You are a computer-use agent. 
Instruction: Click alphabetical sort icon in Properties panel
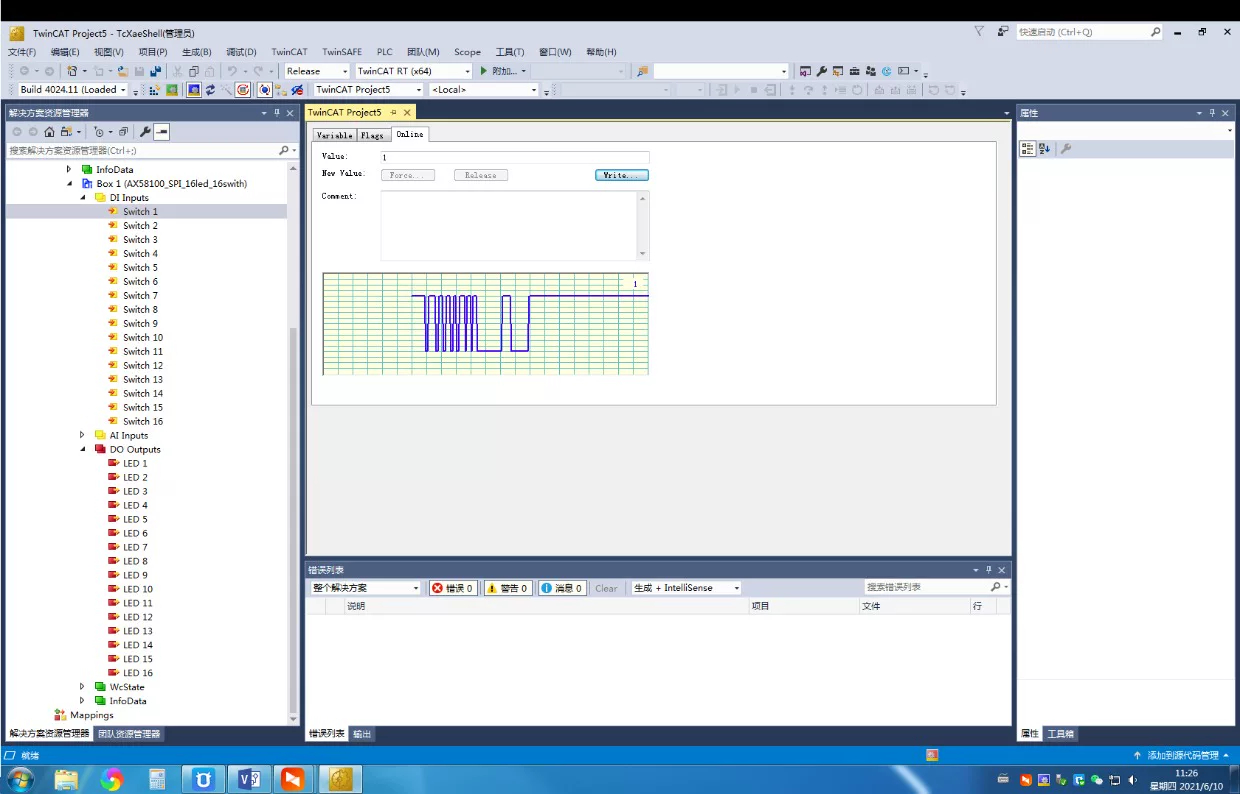point(1044,149)
